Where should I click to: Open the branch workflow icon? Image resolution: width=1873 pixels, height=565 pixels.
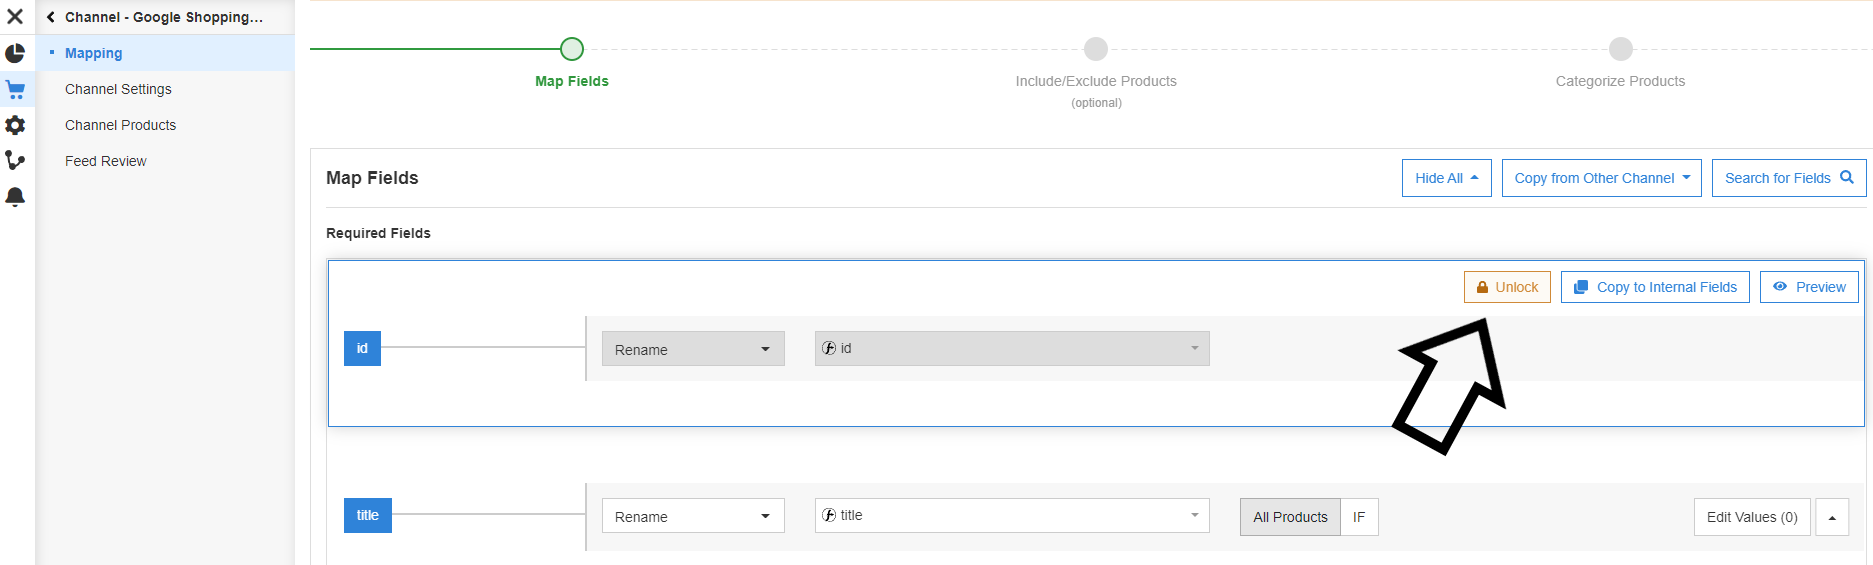15,160
